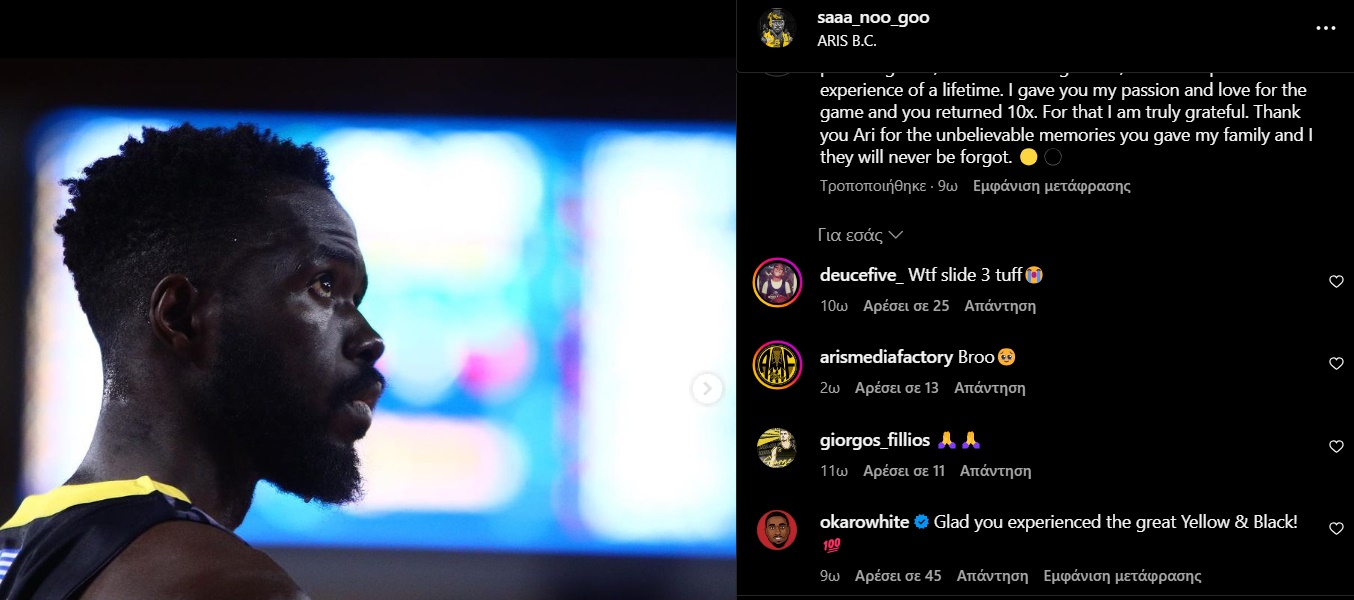Viewport: 1354px width, 600px height.
Task: Open the three-dot post options menu
Action: 1325,28
